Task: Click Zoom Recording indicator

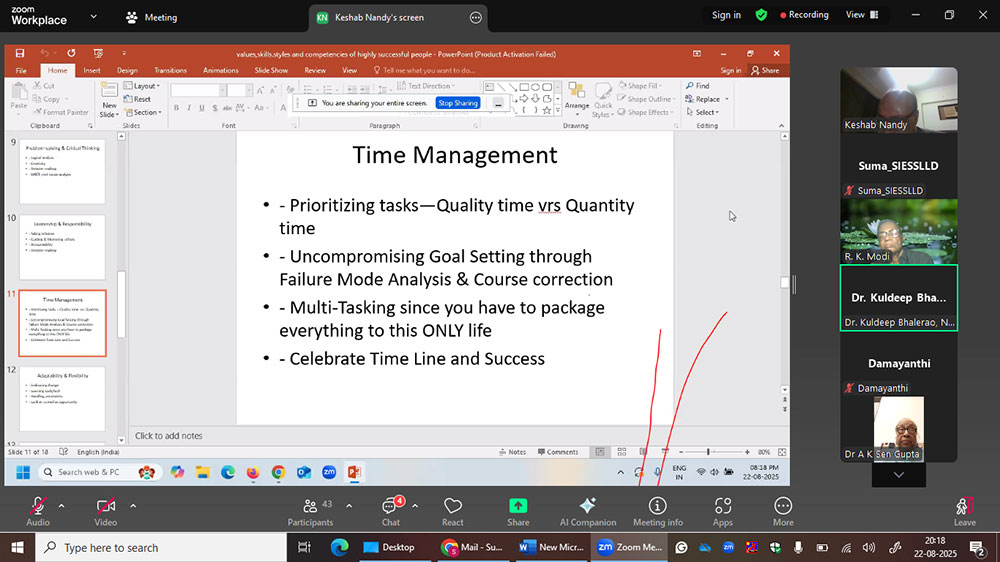Action: point(804,15)
